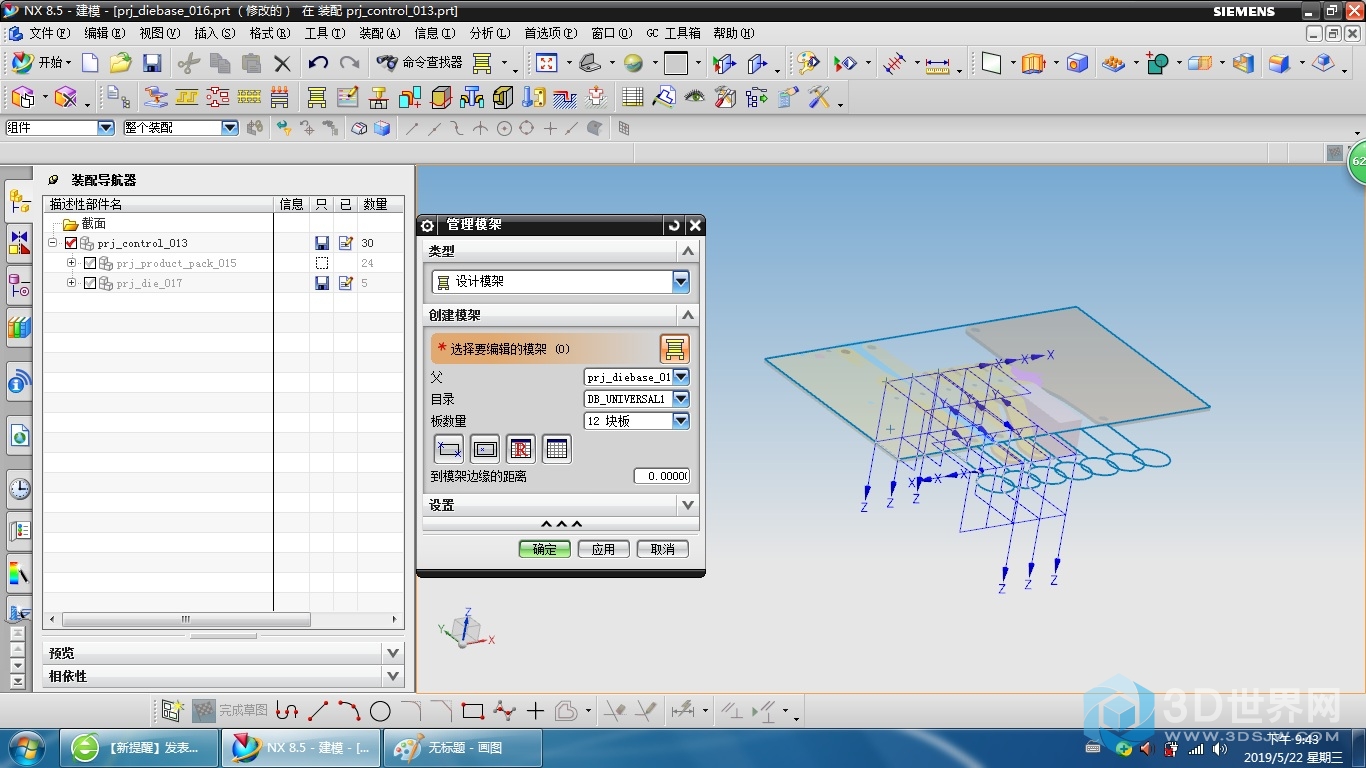Open a file with the folder icon
The width and height of the screenshot is (1366, 768).
120,63
